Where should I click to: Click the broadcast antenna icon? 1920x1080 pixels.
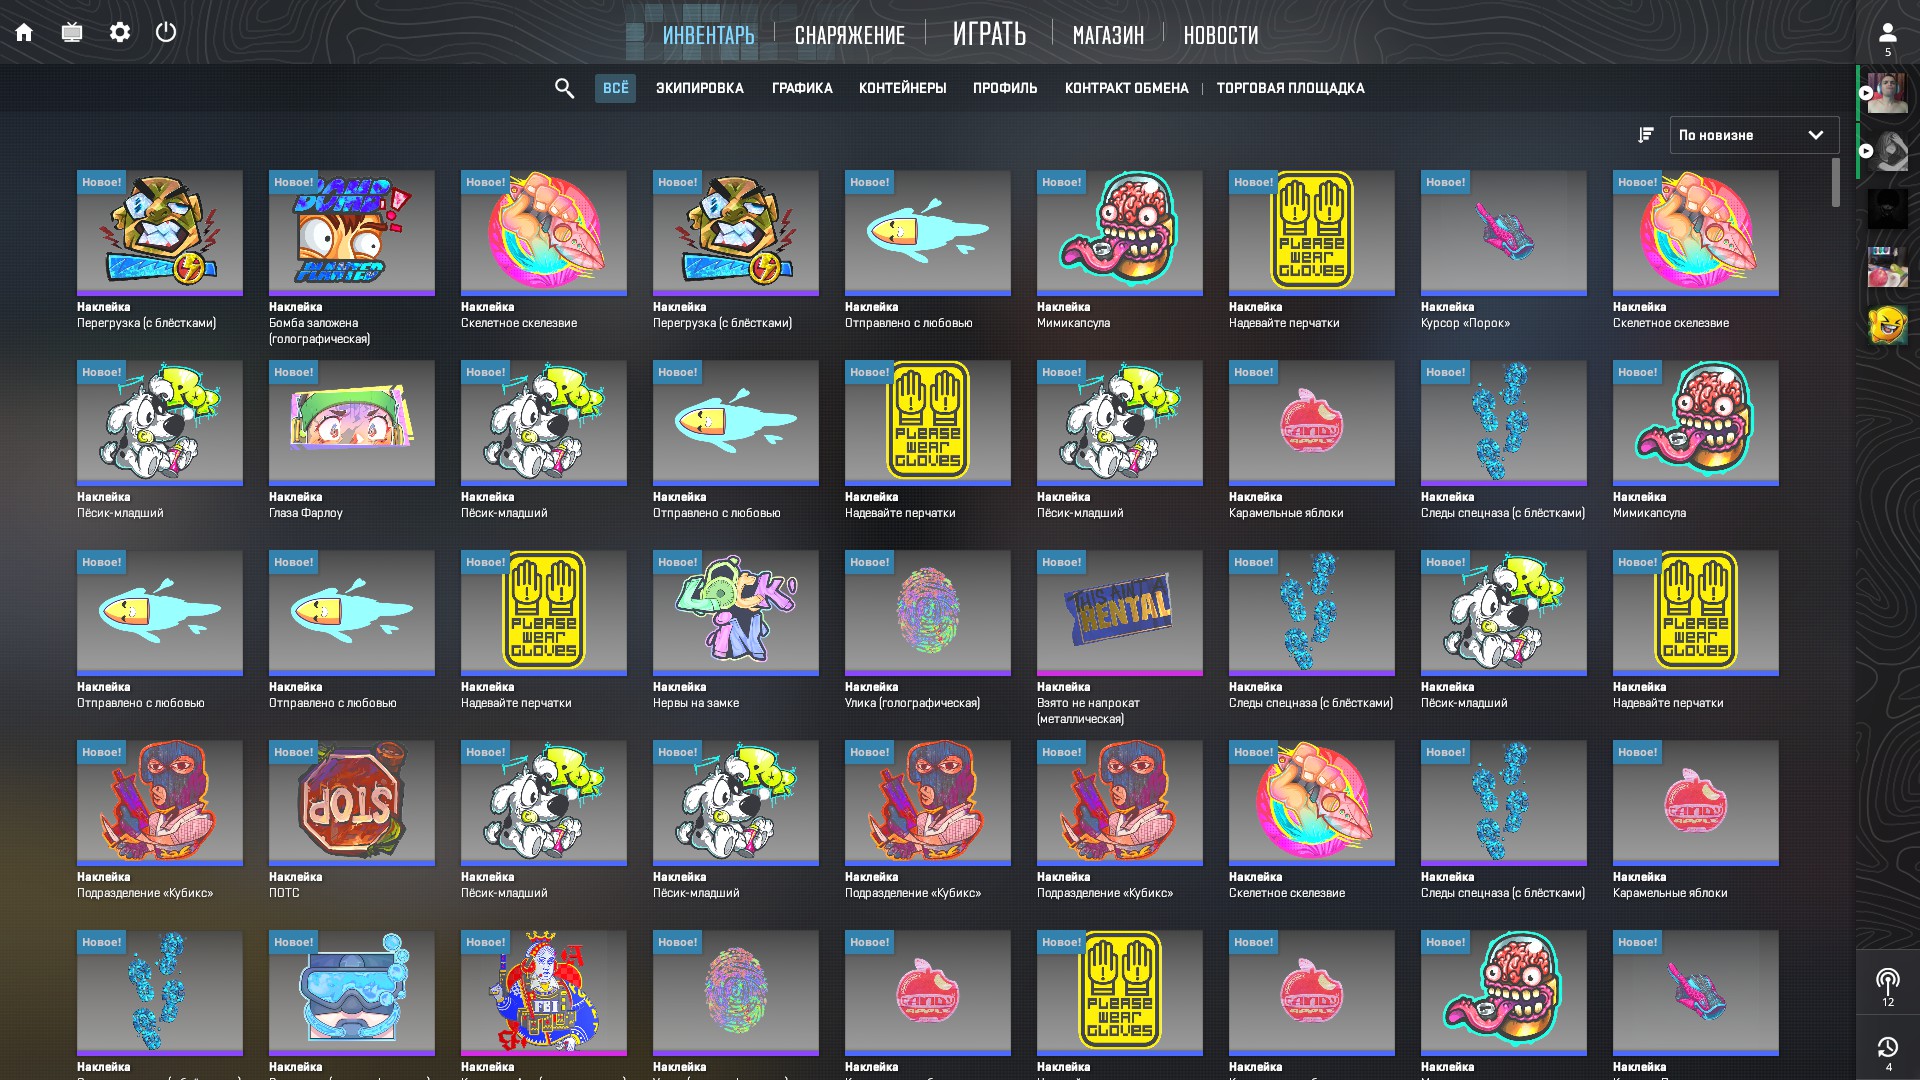pyautogui.click(x=1887, y=980)
